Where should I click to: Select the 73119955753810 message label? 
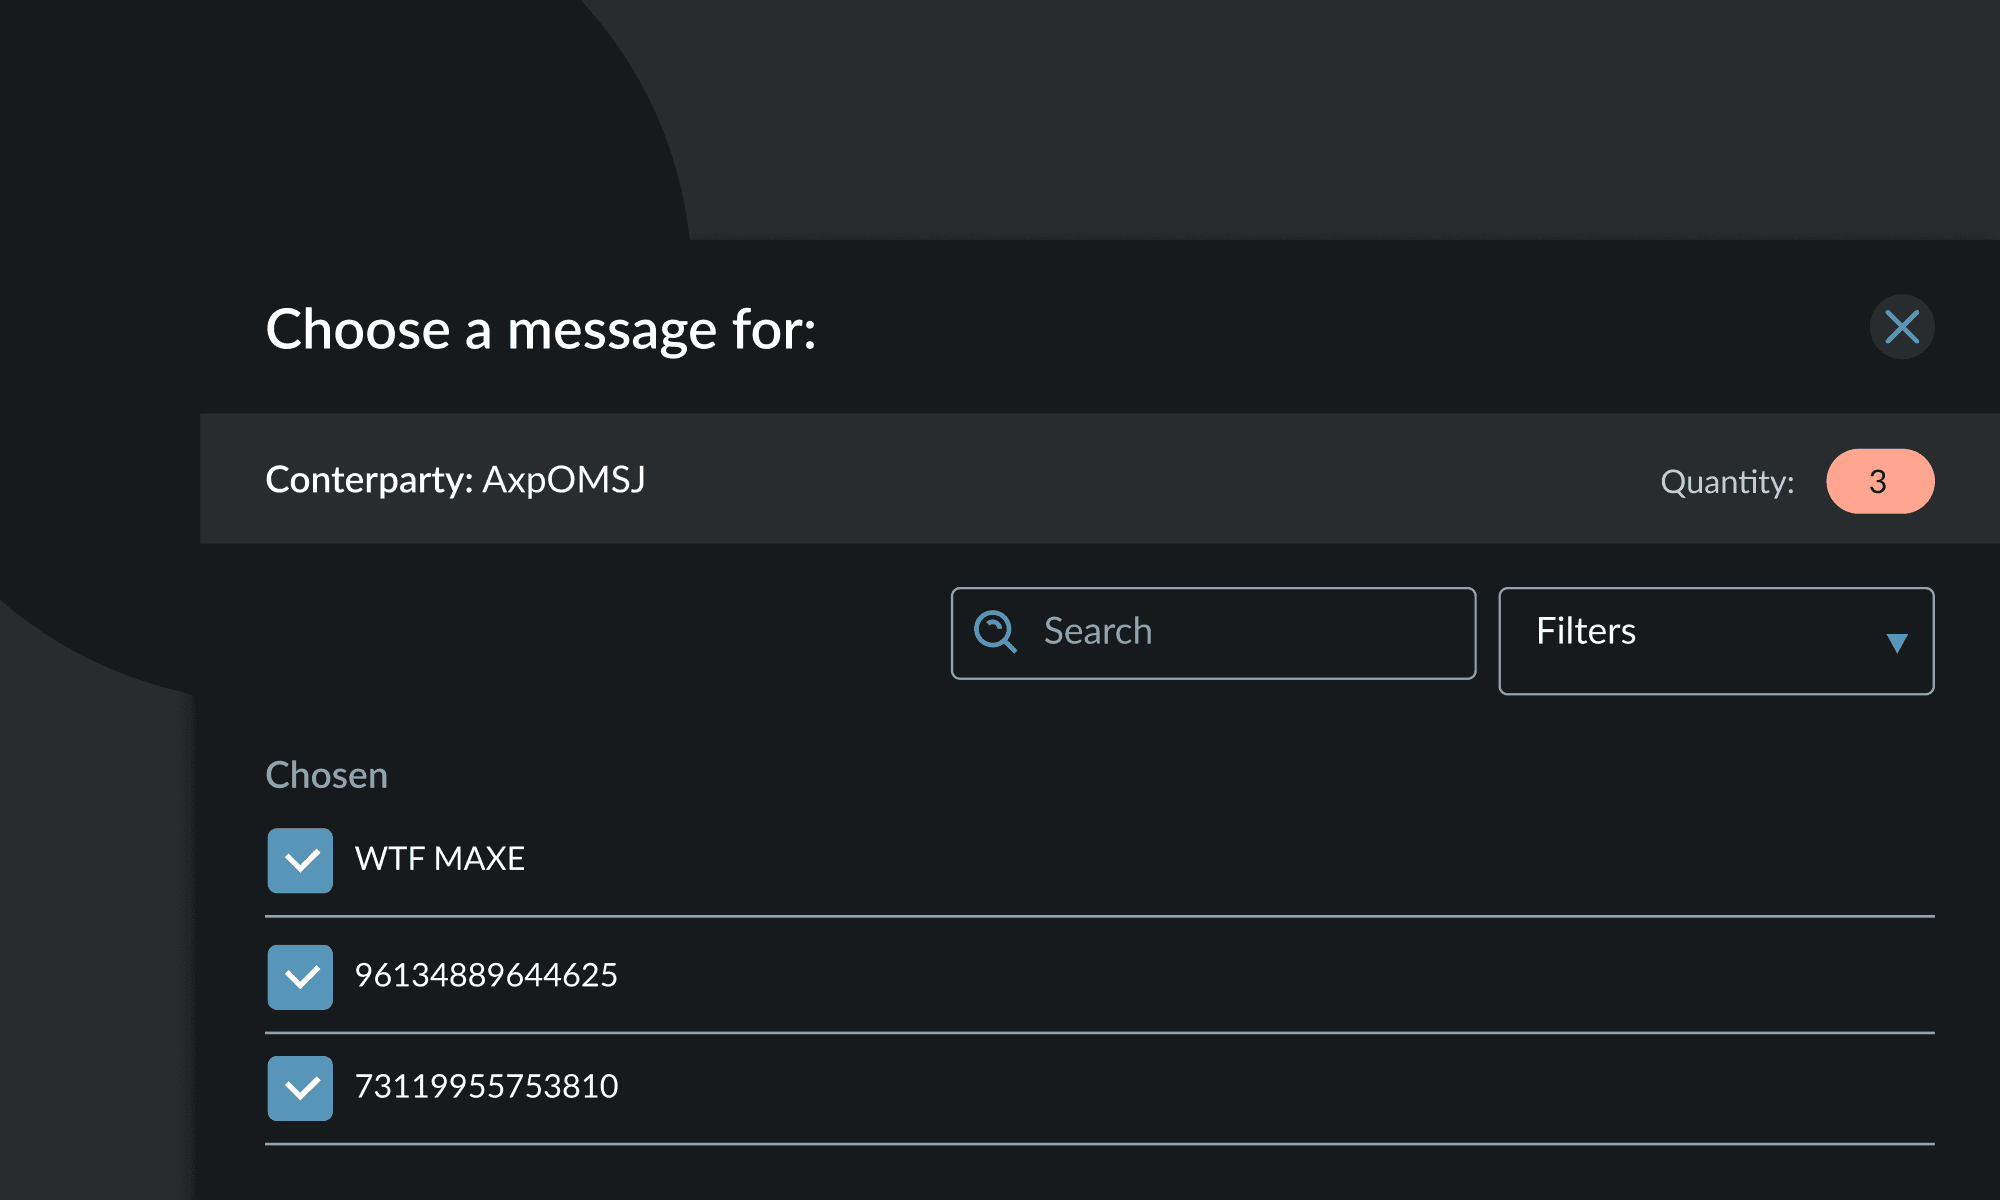click(x=487, y=1086)
